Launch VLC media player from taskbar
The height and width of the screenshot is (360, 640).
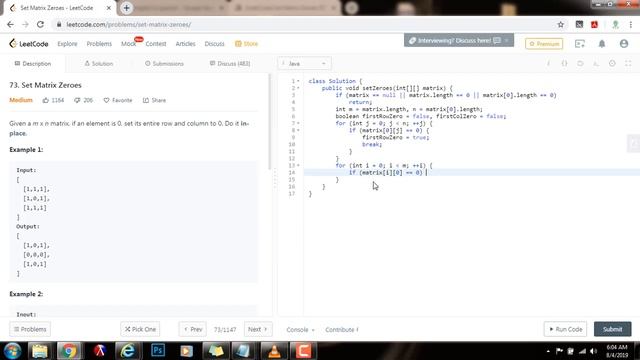274,351
